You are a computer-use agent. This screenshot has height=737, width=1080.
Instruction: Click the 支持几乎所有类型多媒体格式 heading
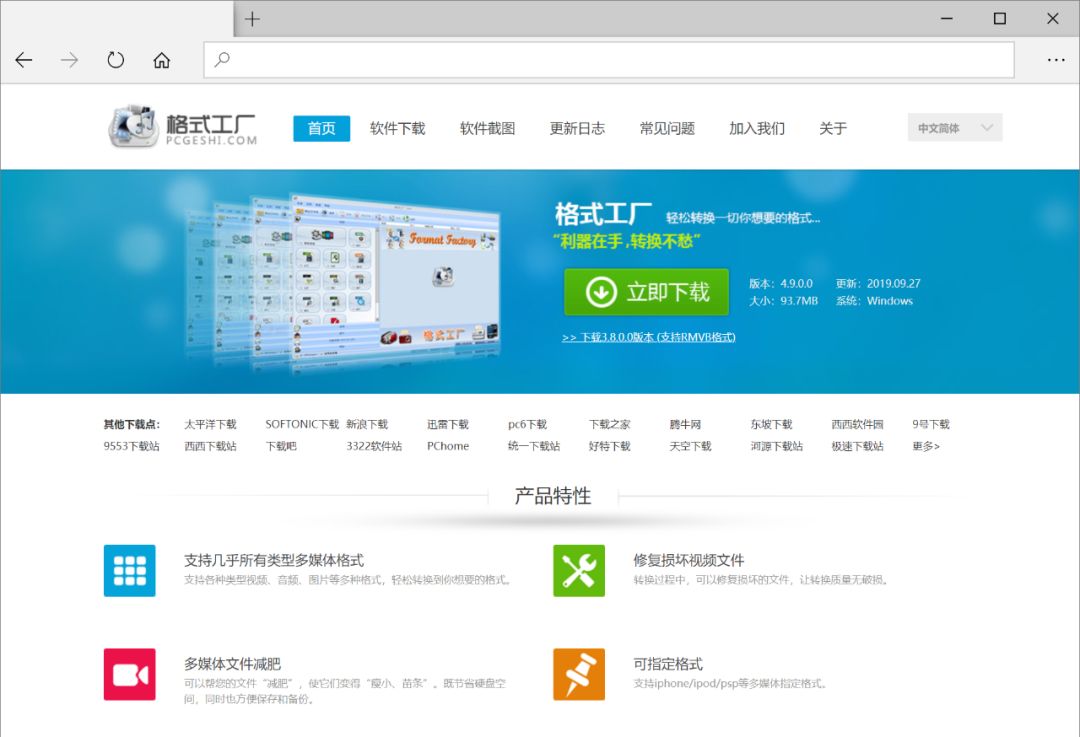[x=274, y=560]
